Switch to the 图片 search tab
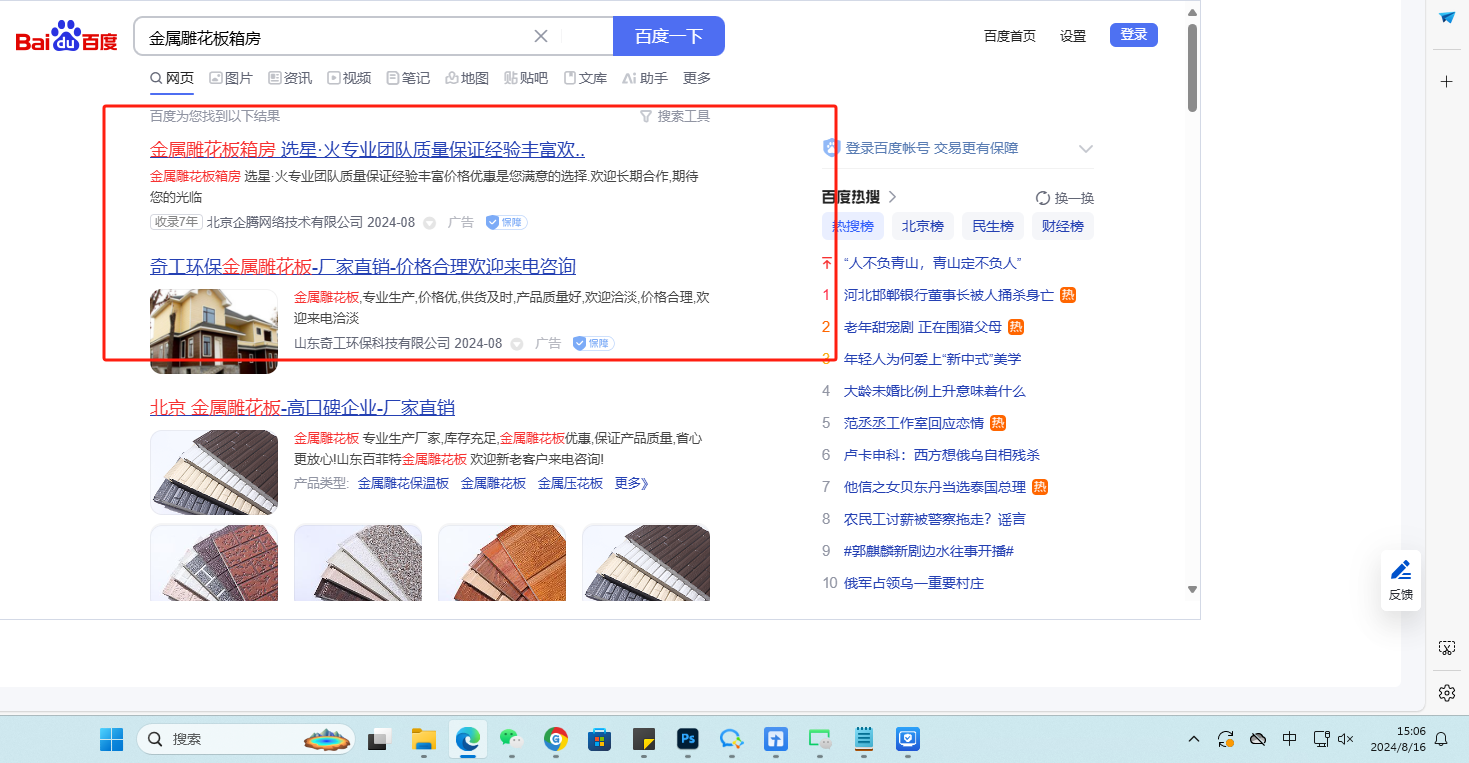This screenshot has width=1469, height=763. point(231,78)
